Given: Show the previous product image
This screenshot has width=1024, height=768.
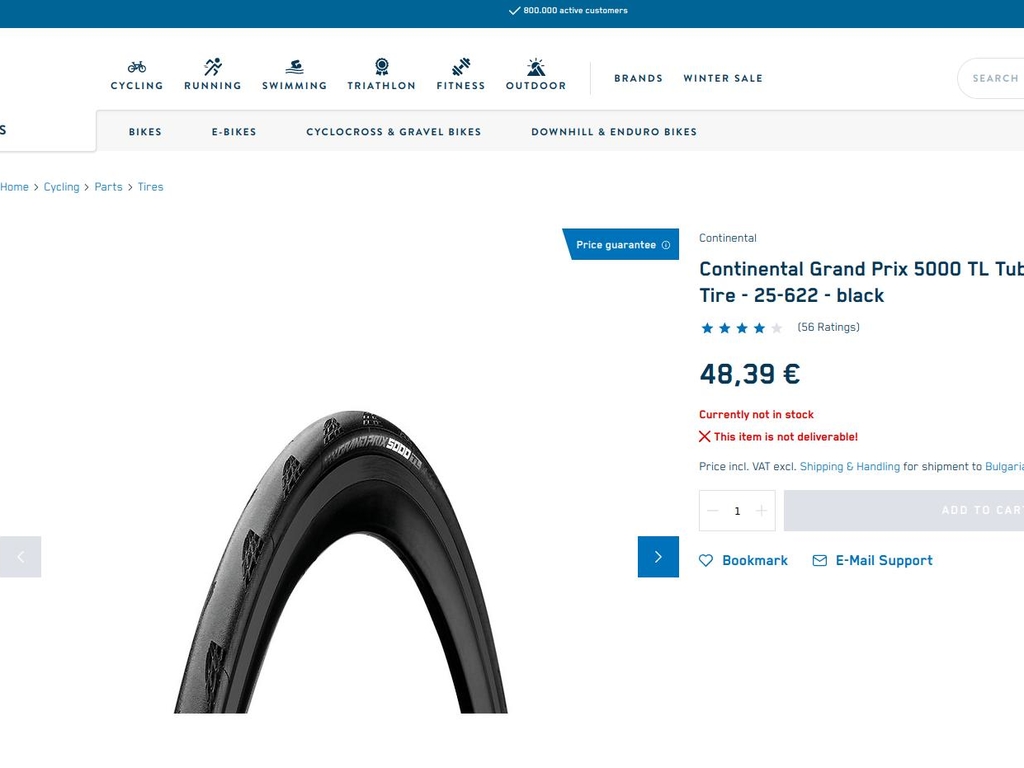Looking at the screenshot, I should 20,556.
